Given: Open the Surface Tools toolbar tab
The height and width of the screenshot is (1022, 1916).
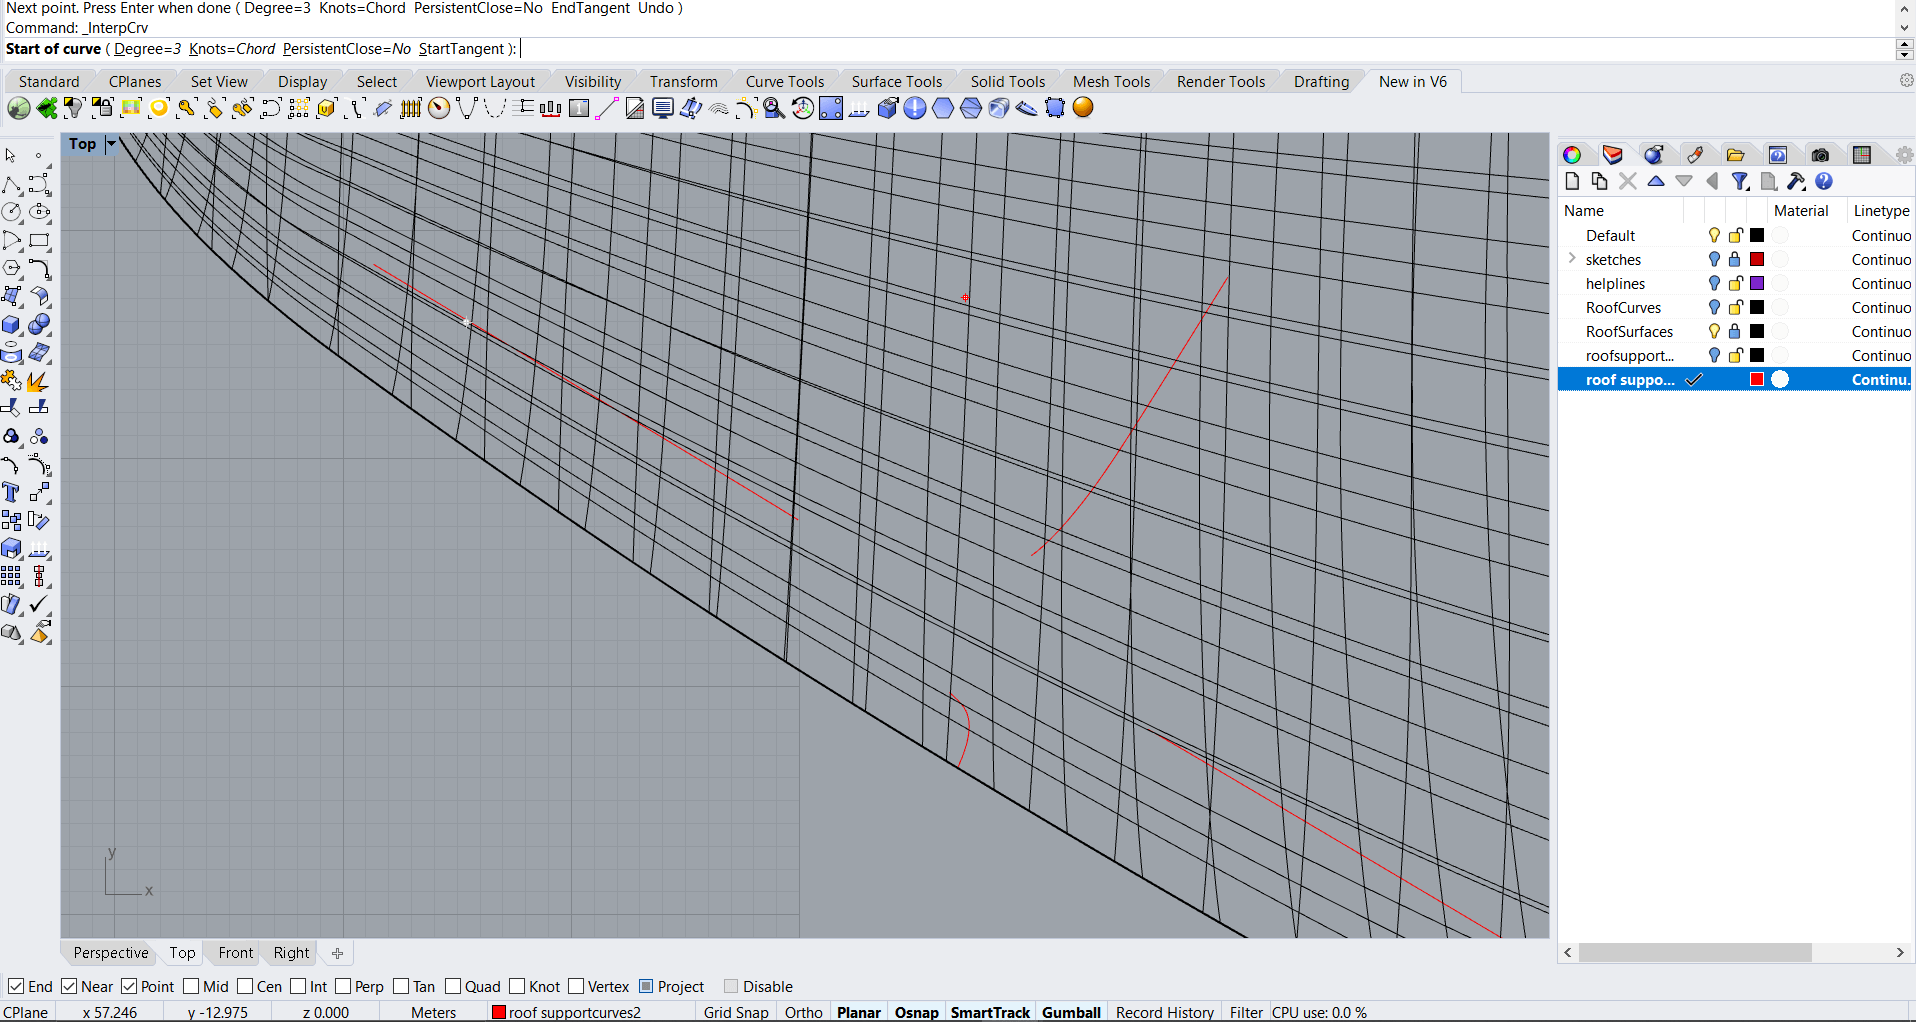Looking at the screenshot, I should 897,81.
